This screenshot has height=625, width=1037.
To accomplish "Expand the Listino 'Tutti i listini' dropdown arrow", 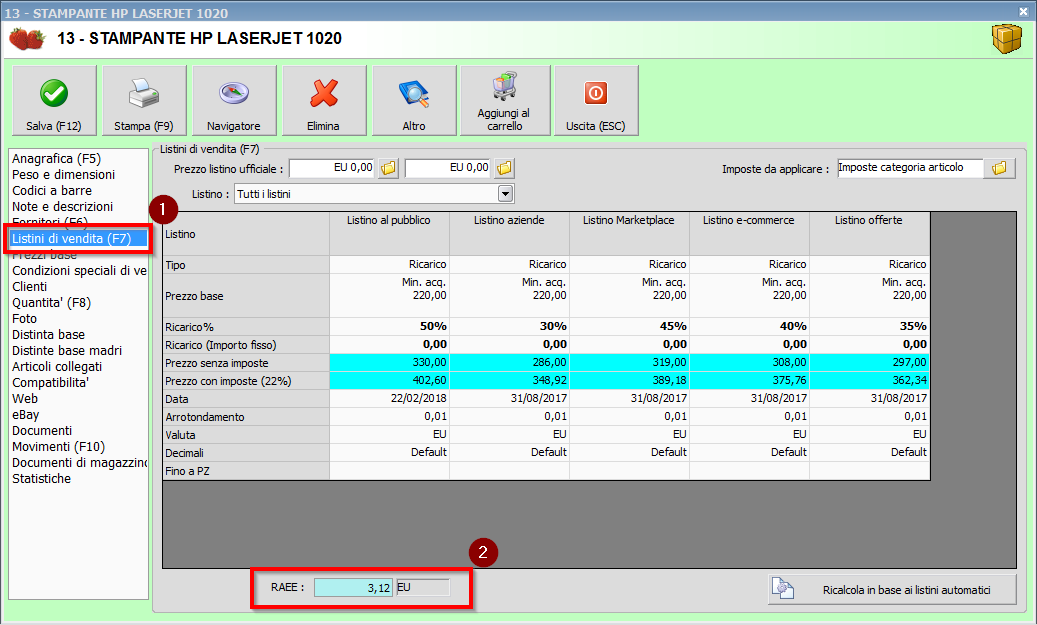I will [505, 194].
